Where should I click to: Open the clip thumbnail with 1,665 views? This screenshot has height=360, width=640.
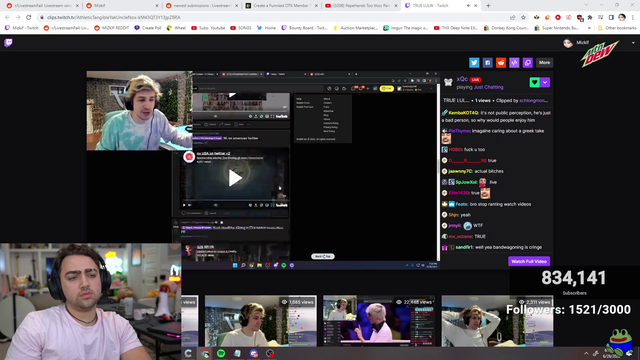(x=260, y=321)
